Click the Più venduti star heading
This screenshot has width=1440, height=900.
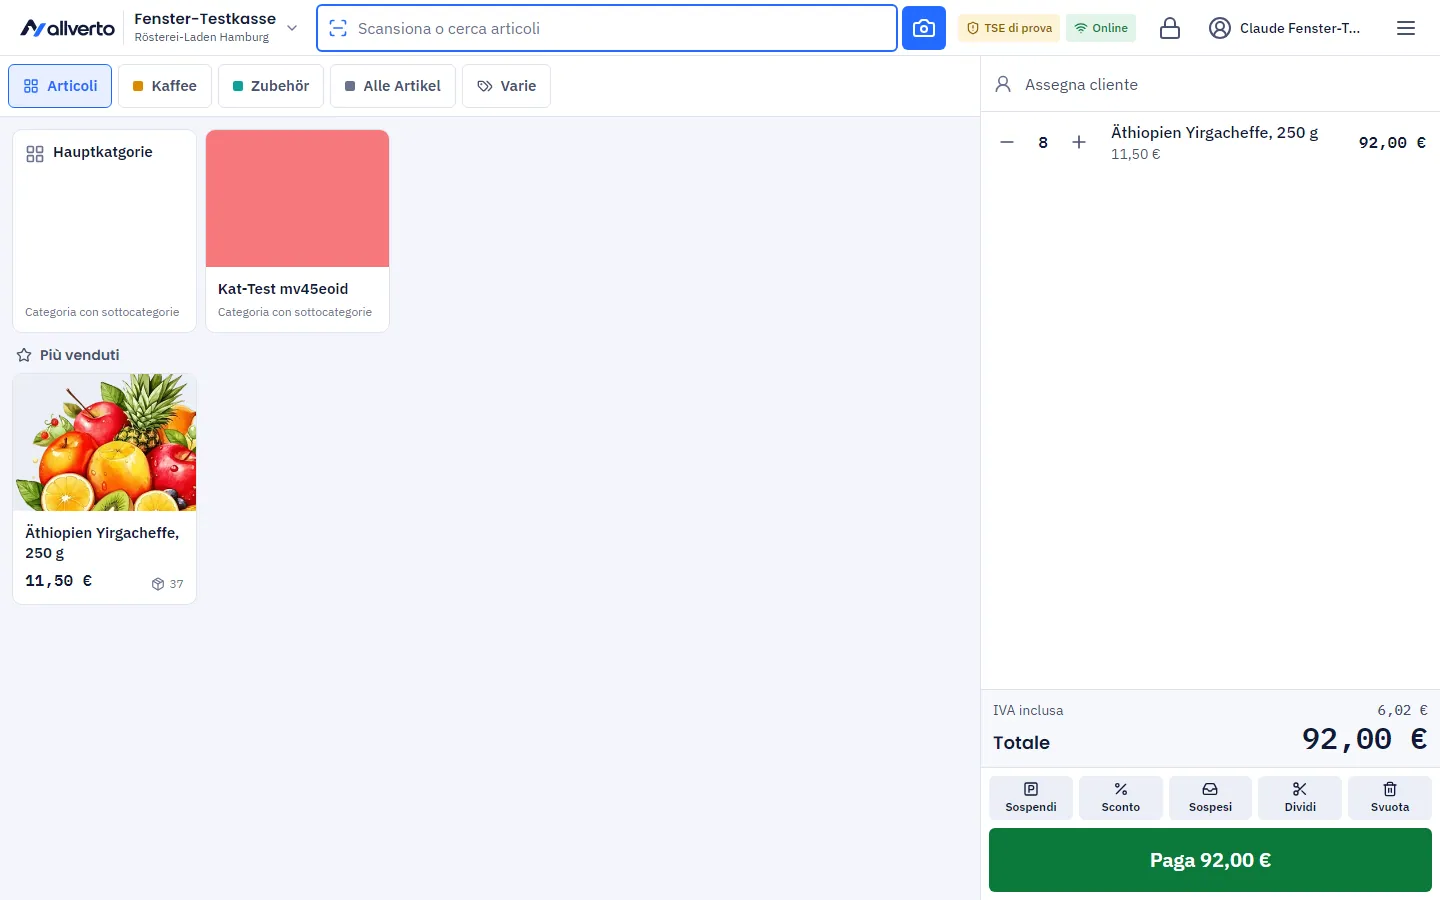(x=68, y=355)
